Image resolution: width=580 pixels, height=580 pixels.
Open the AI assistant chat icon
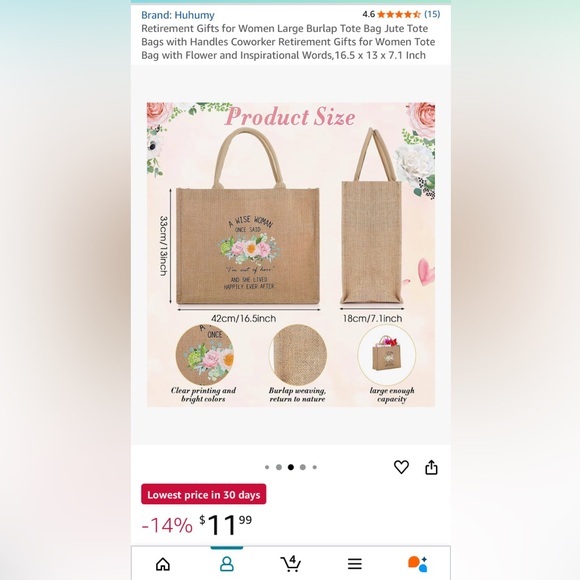(x=418, y=564)
